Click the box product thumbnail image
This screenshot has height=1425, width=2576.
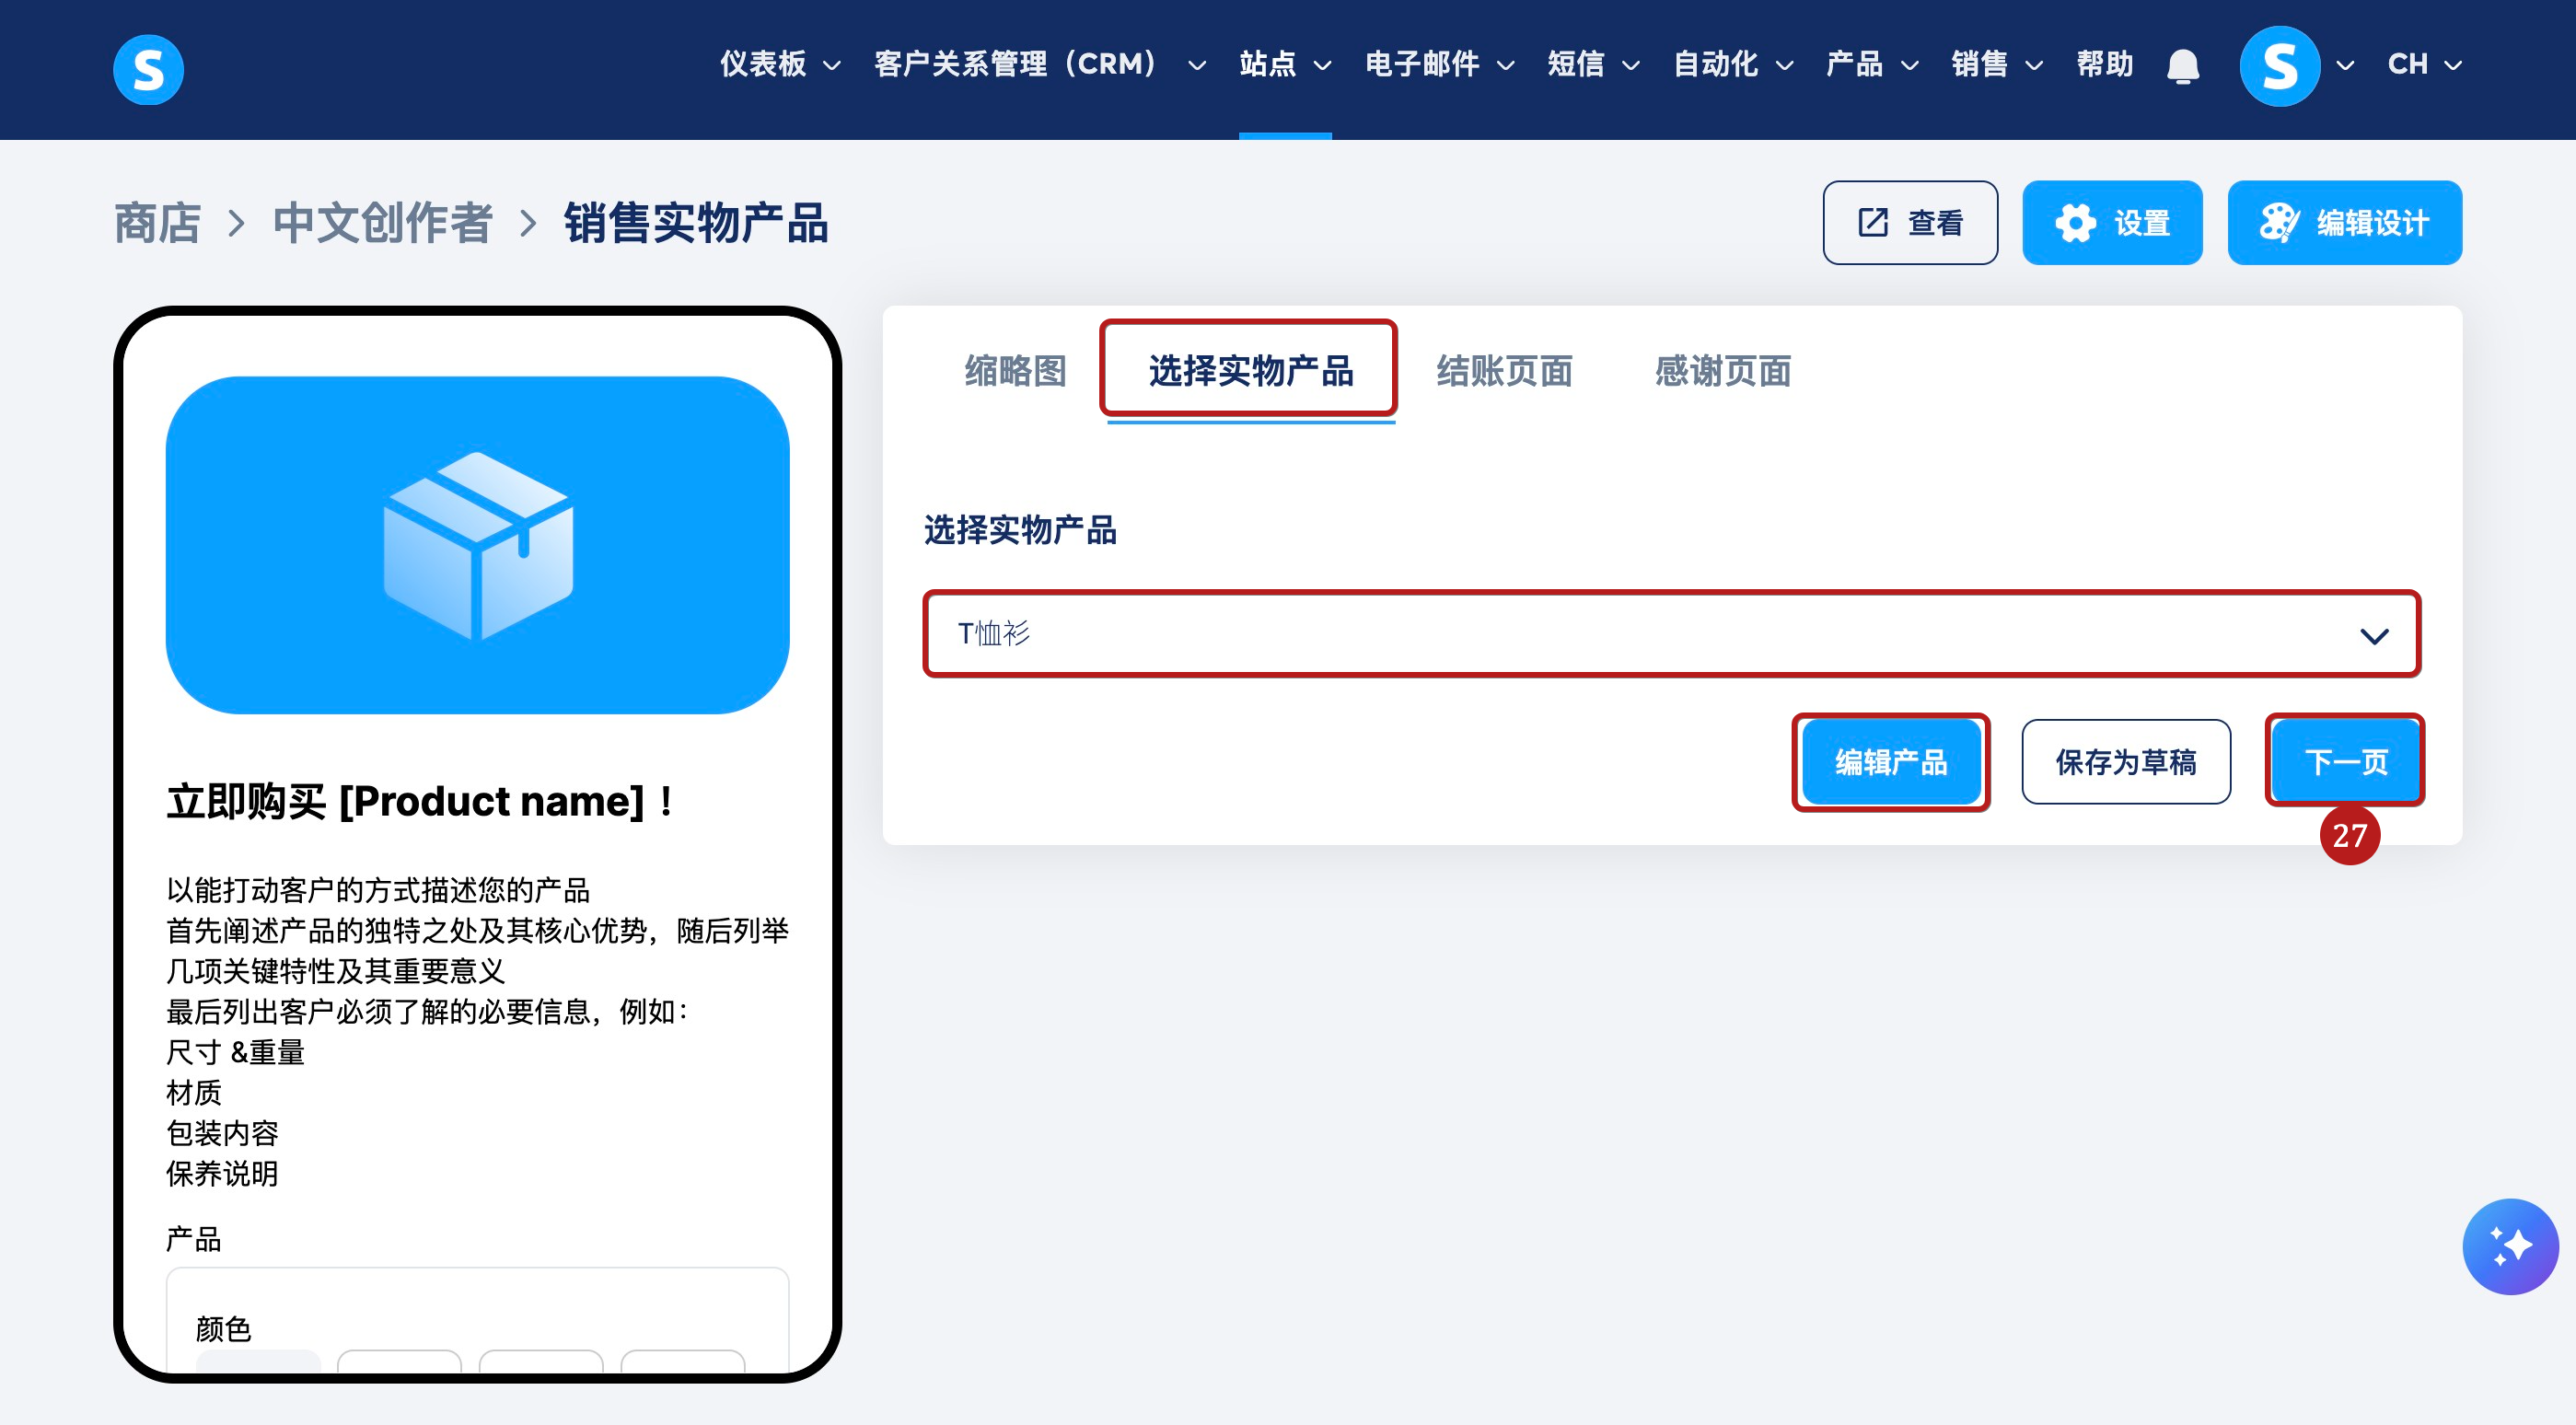click(477, 544)
